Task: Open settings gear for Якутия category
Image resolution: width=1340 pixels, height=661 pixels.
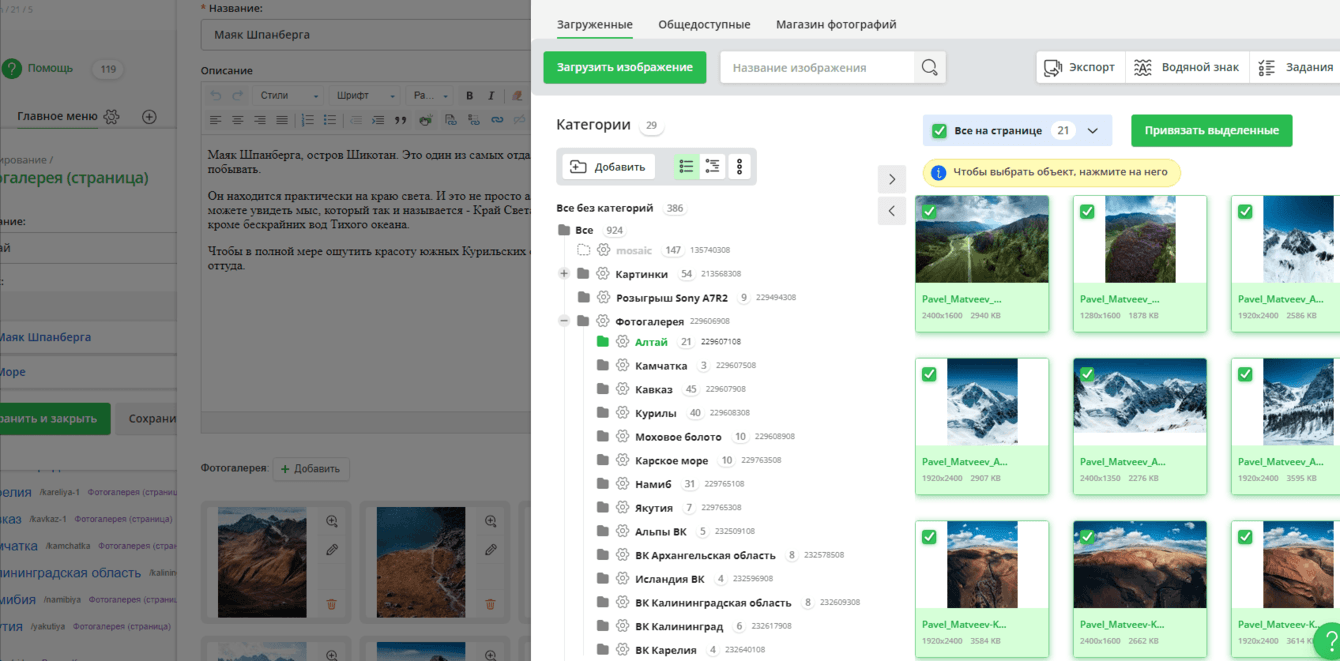Action: coord(622,508)
